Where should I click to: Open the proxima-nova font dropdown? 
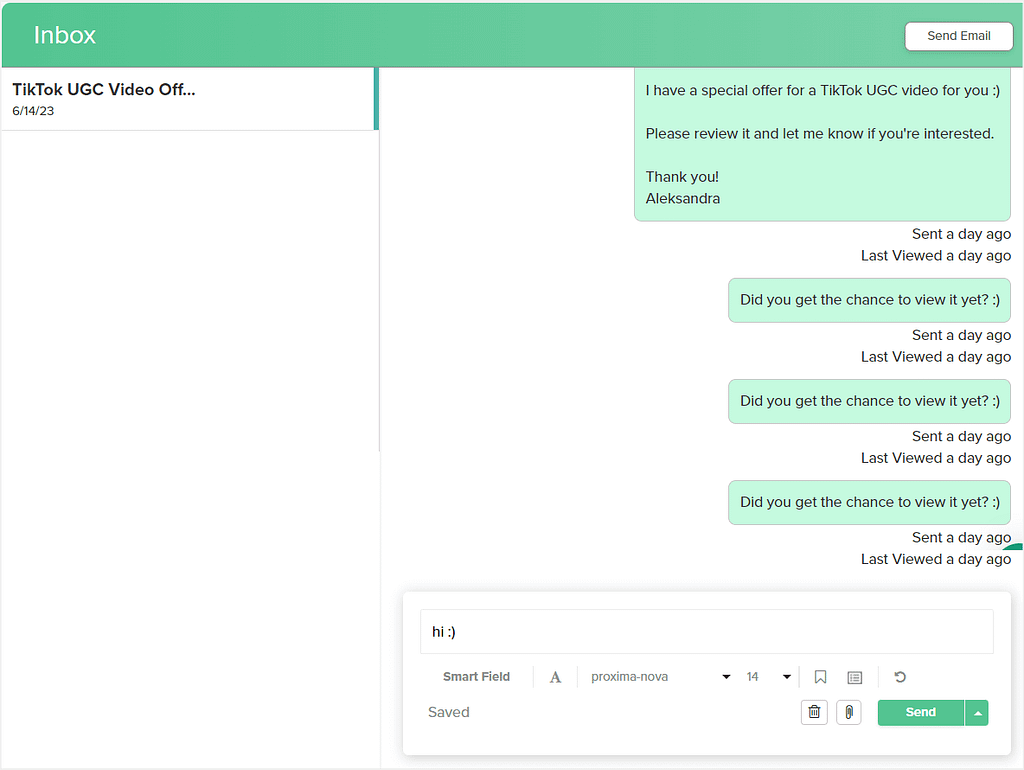click(x=660, y=677)
